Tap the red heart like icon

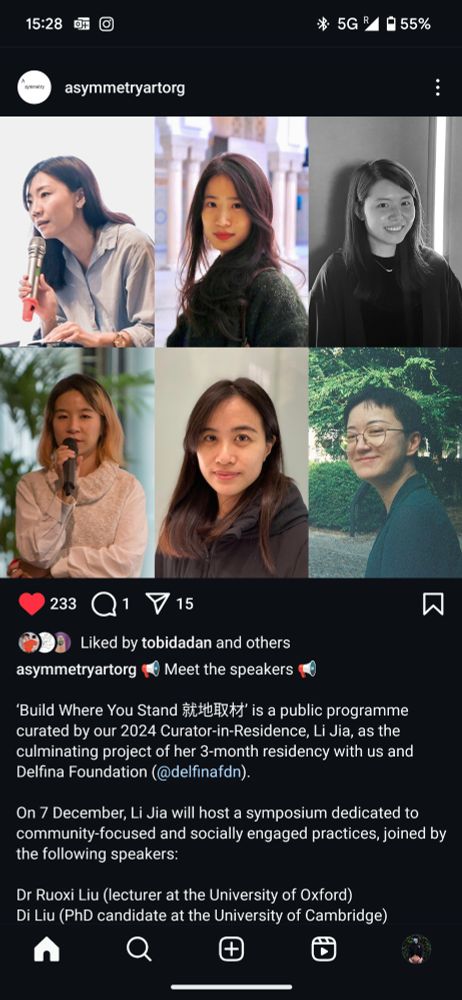(x=31, y=603)
